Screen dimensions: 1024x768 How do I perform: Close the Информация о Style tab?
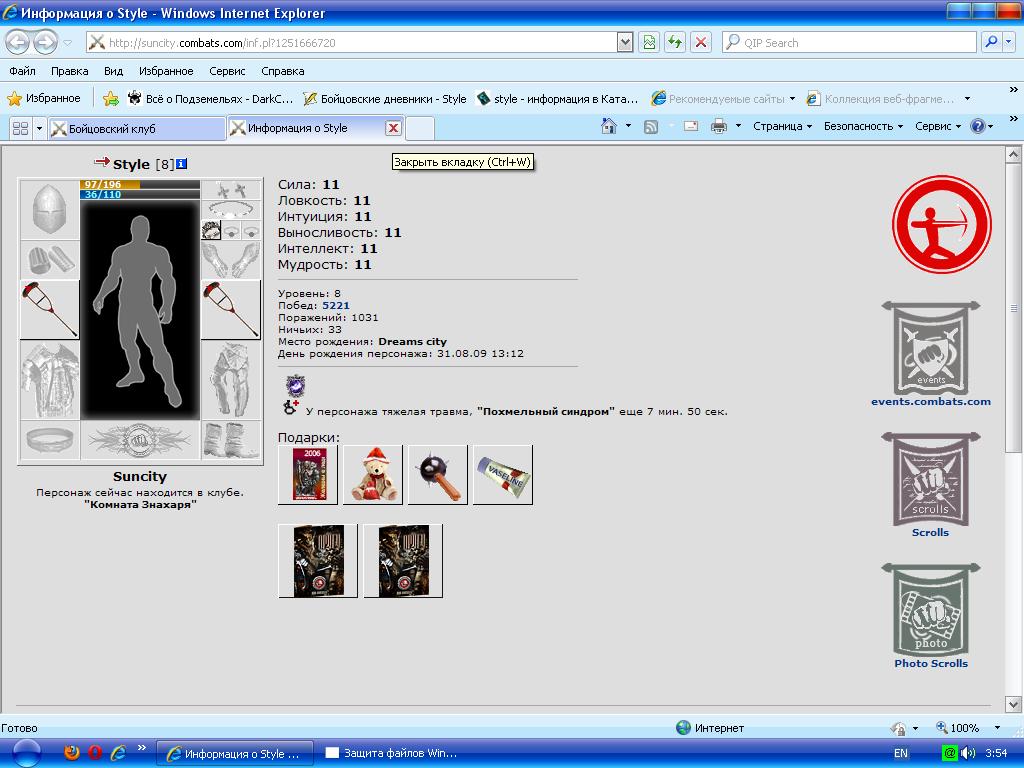(x=393, y=128)
